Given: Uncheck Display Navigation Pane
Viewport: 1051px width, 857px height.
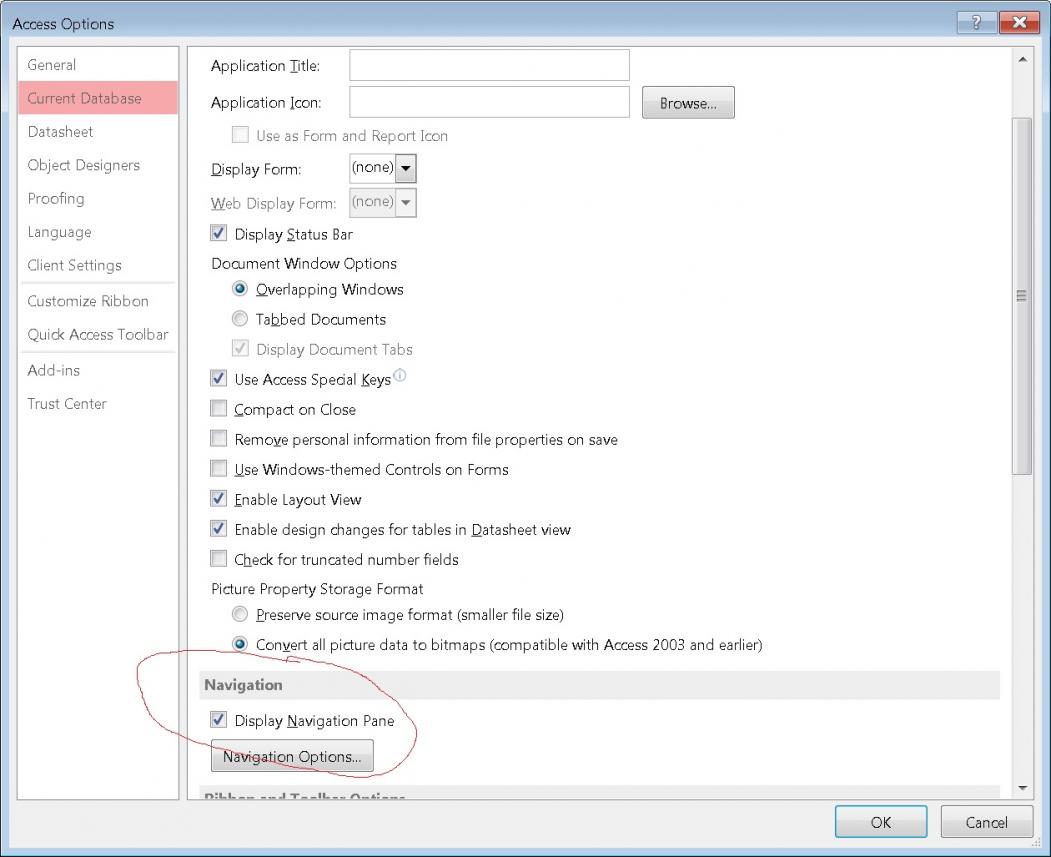Looking at the screenshot, I should 219,720.
